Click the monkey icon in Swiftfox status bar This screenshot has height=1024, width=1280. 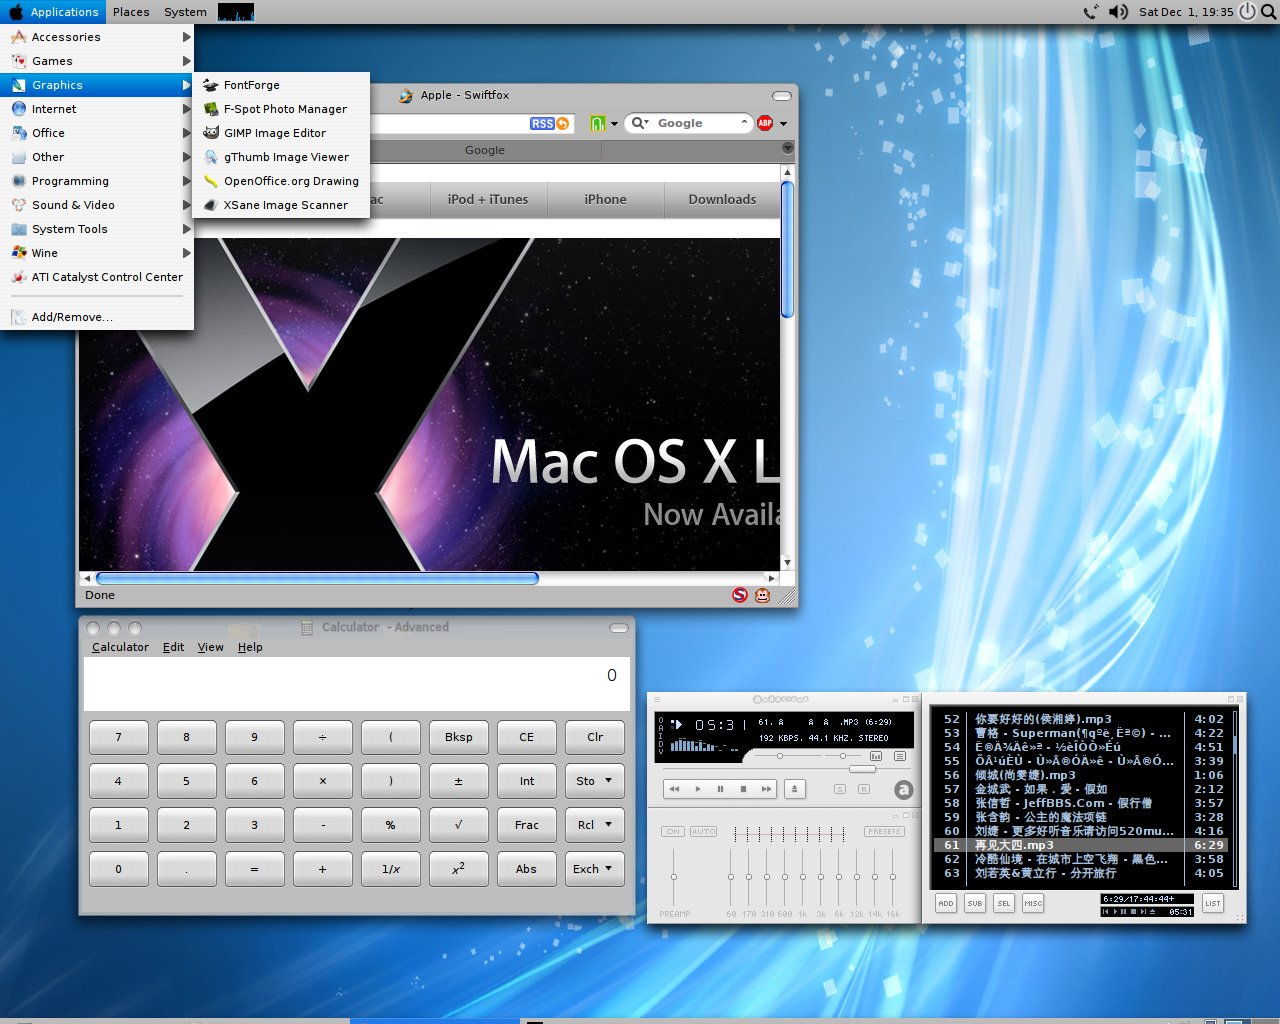[763, 595]
